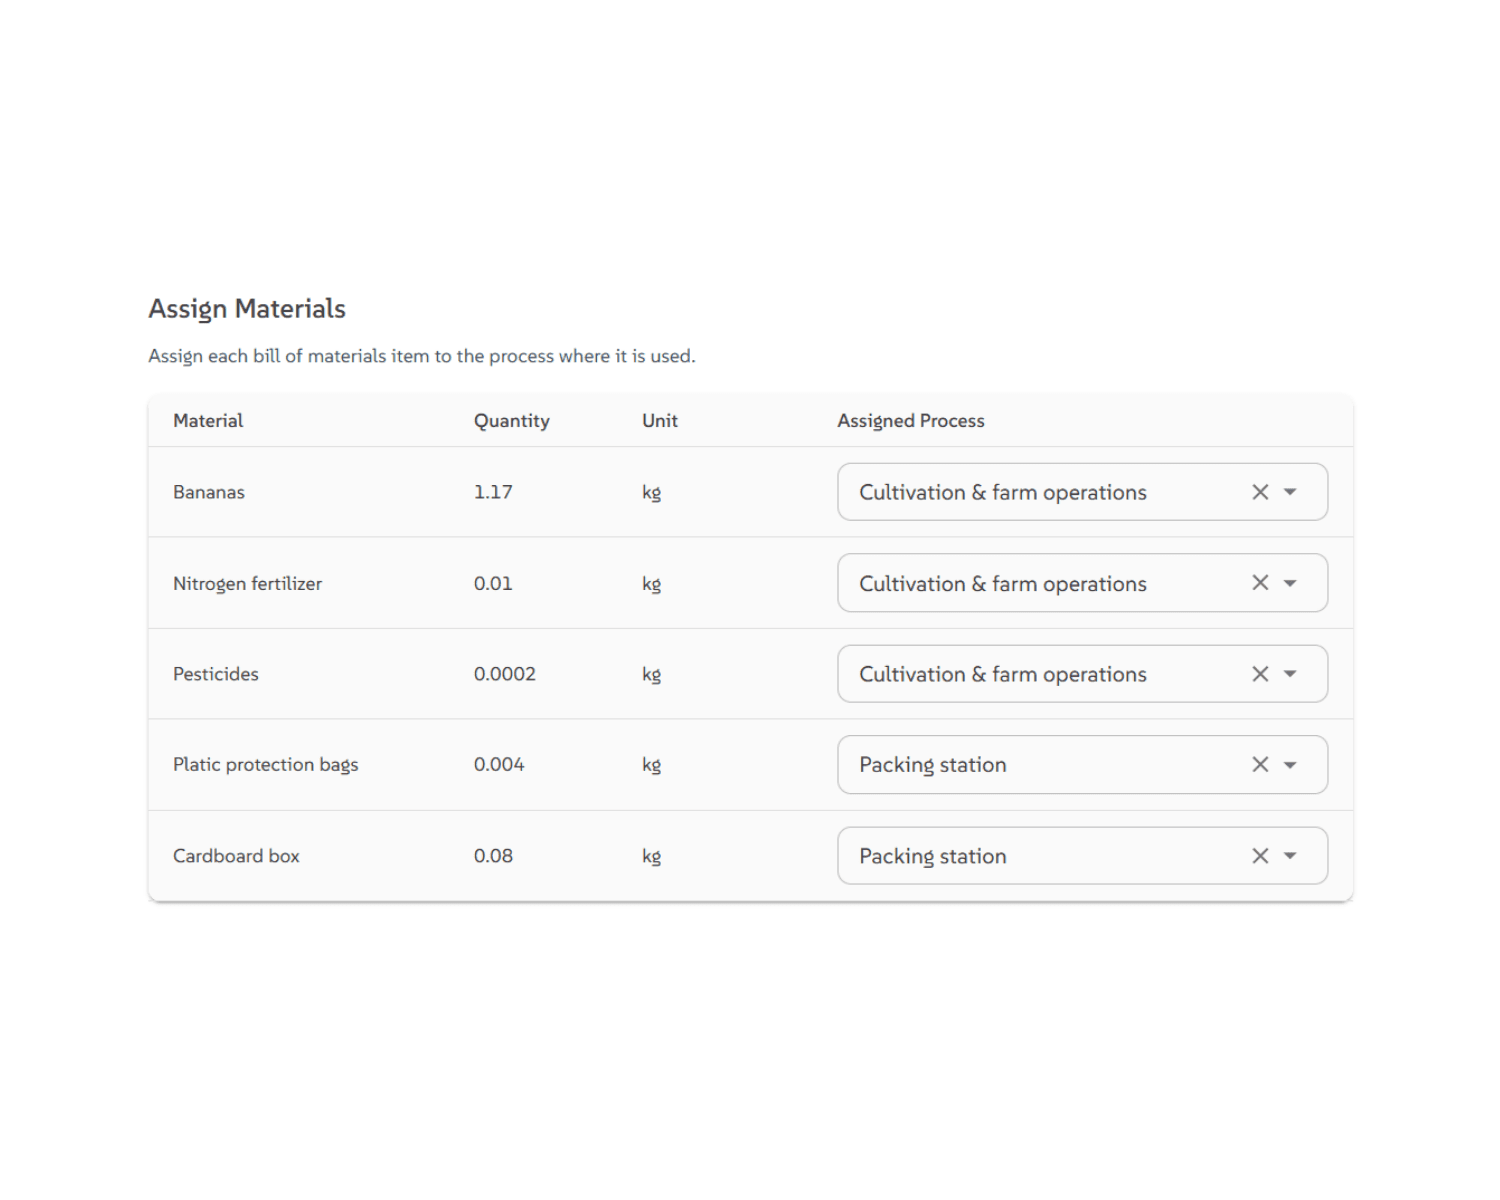The image size is (1500, 1200).
Task: Select the Bananas material name
Action: (209, 492)
